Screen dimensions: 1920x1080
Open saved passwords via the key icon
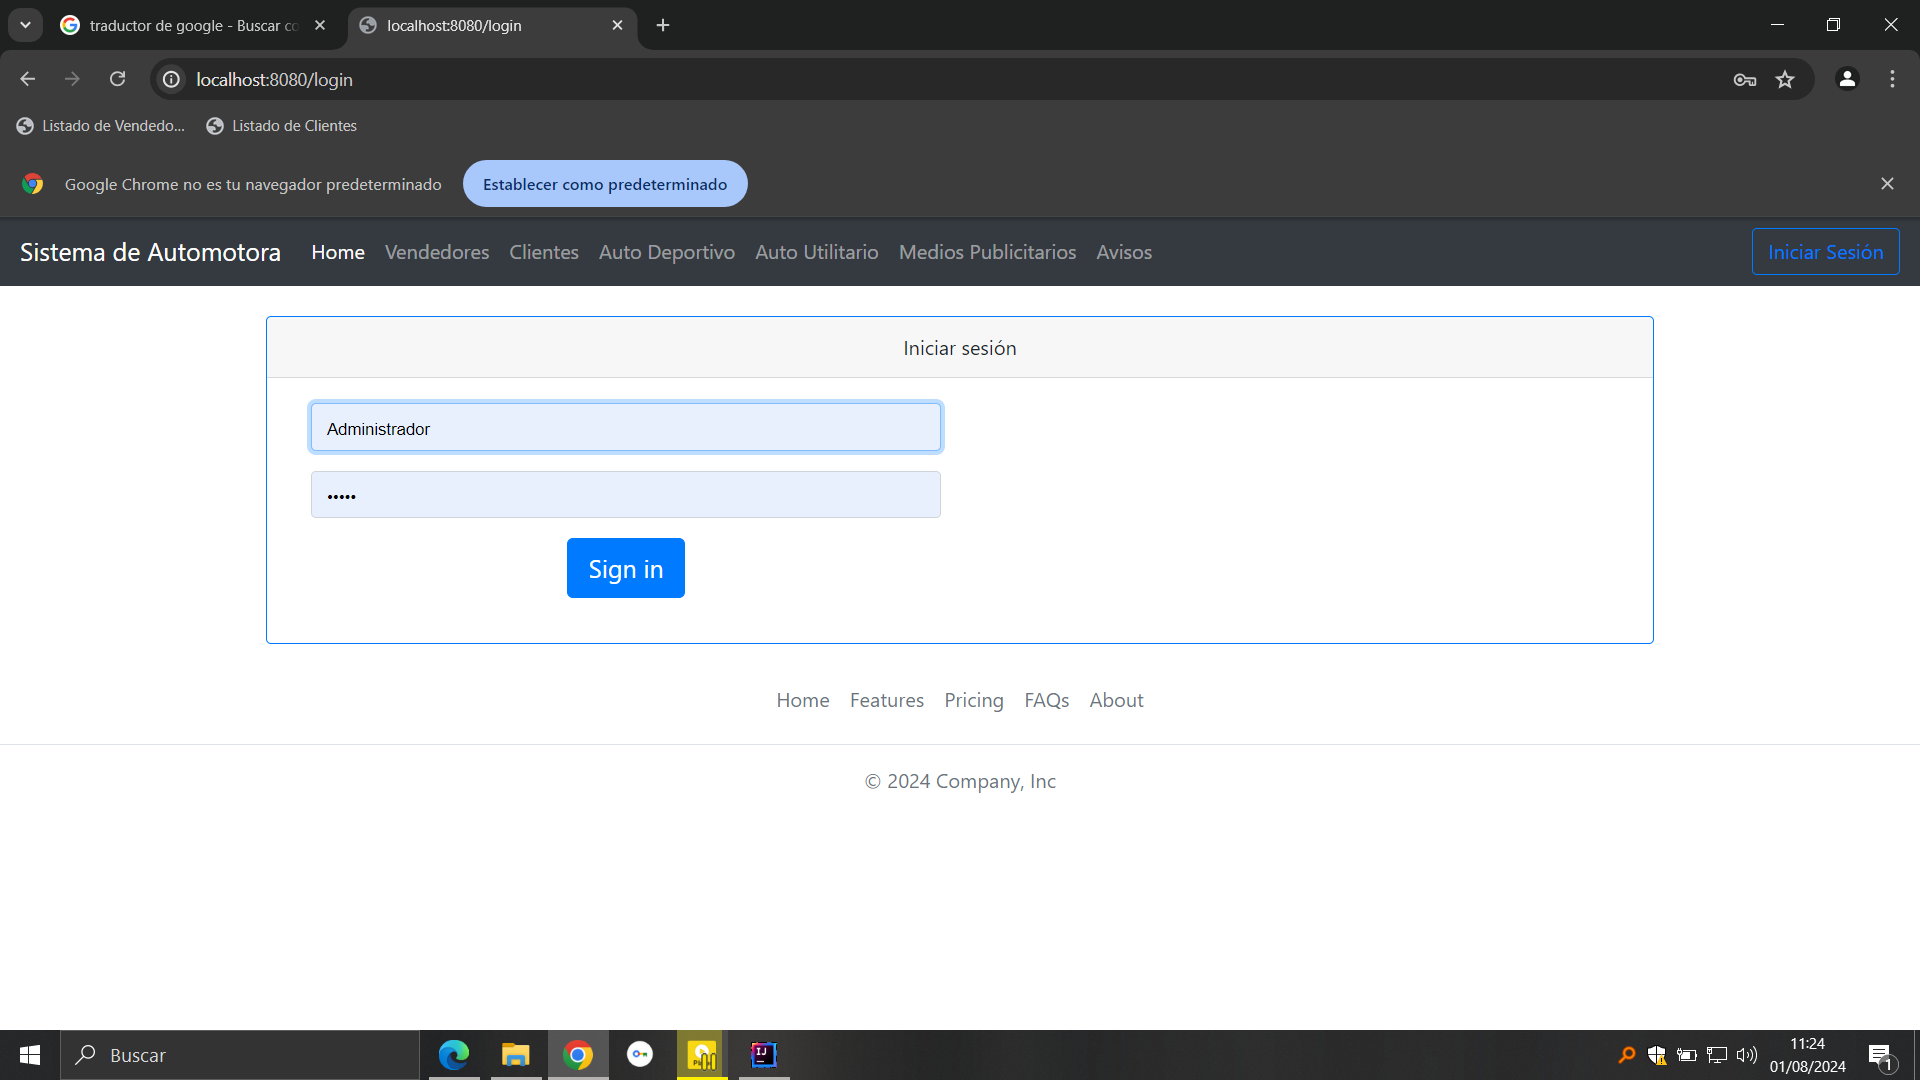[1744, 79]
